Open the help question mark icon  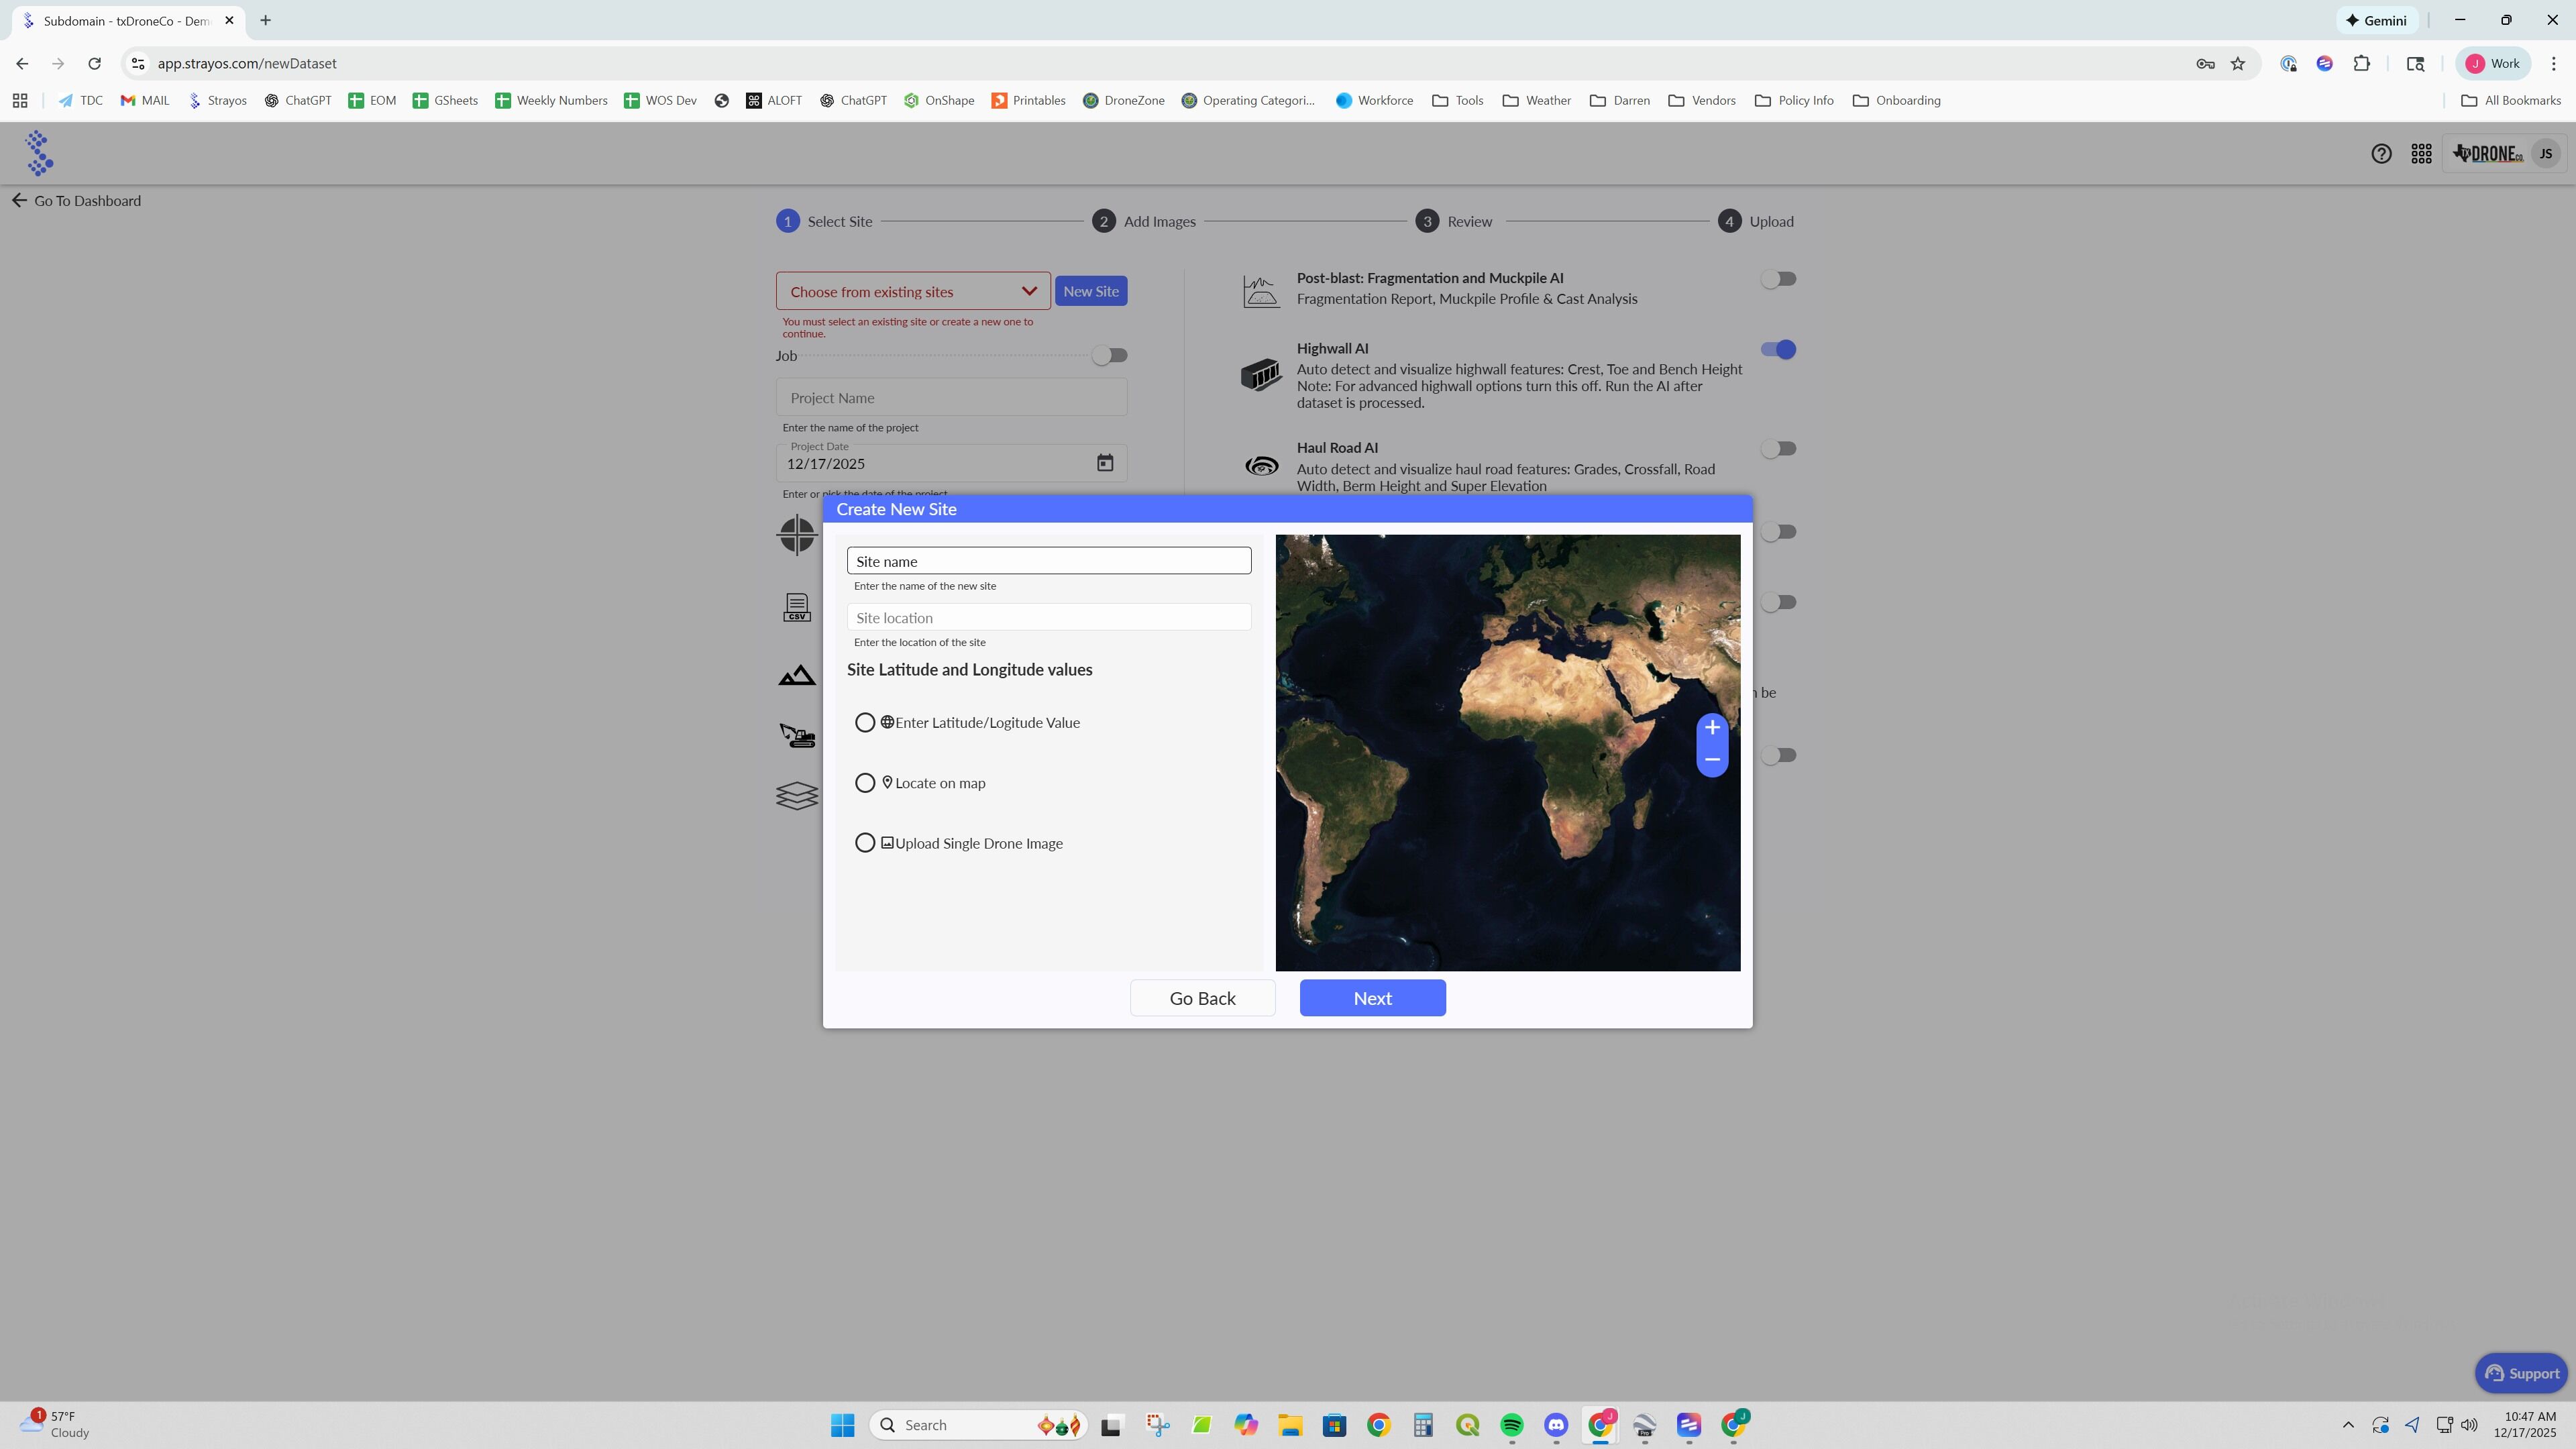(x=2381, y=154)
